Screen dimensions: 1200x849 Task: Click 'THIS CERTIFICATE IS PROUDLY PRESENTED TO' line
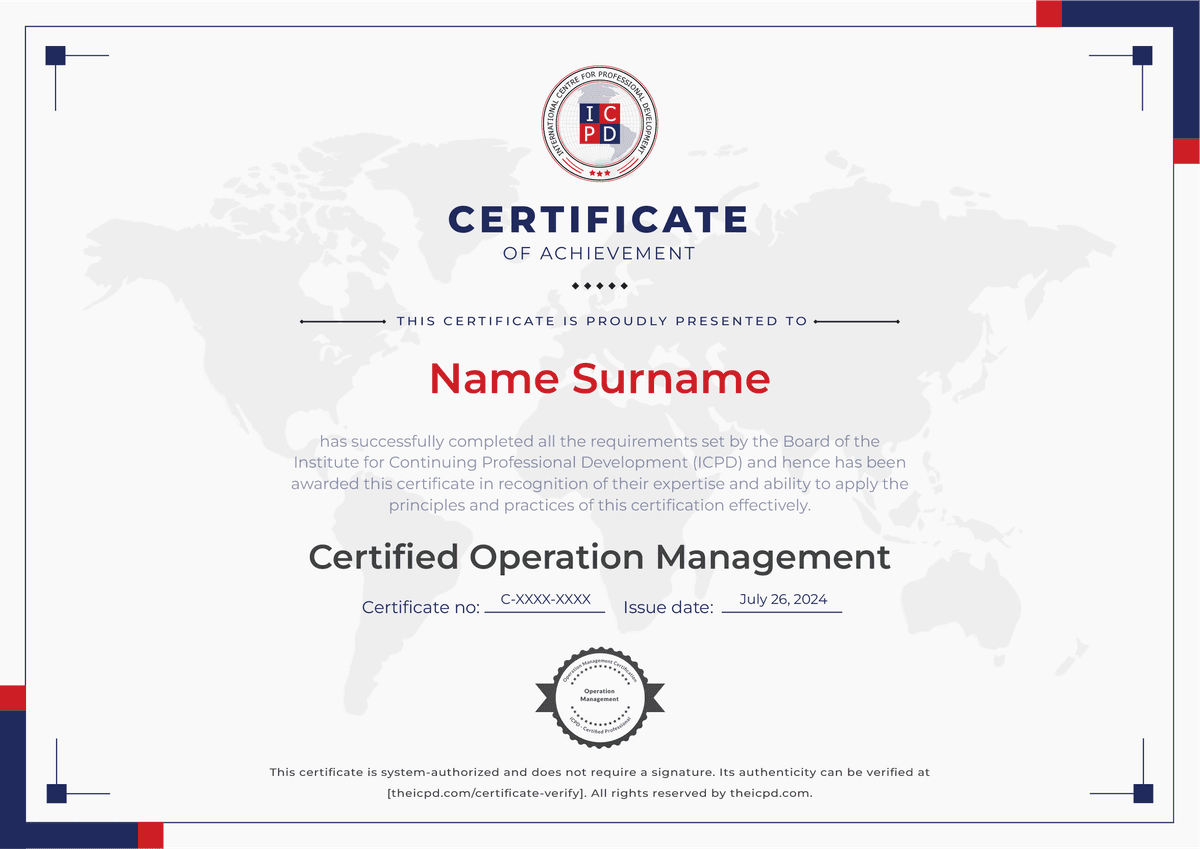602,321
